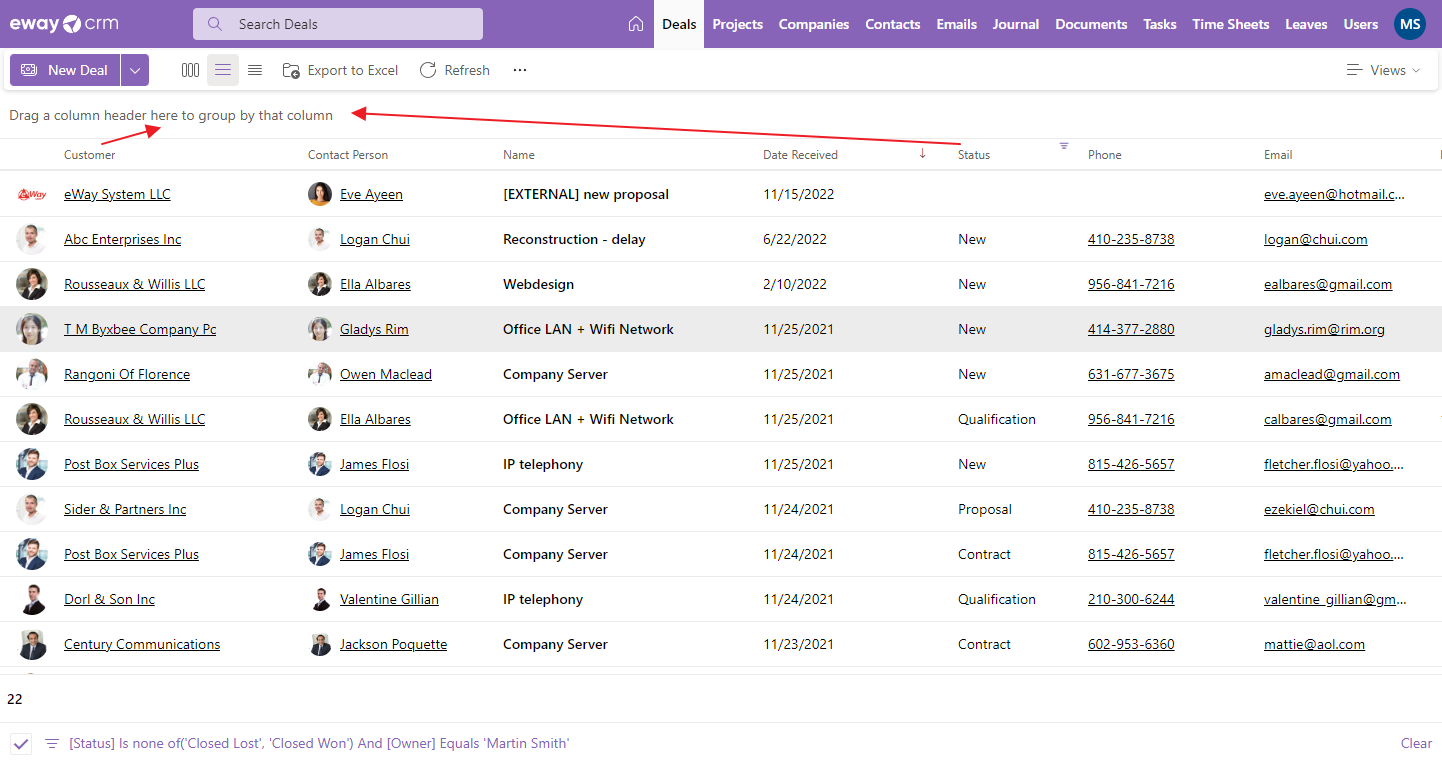Image resolution: width=1442 pixels, height=763 pixels.
Task: Open the Projects tab
Action: pyautogui.click(x=737, y=24)
